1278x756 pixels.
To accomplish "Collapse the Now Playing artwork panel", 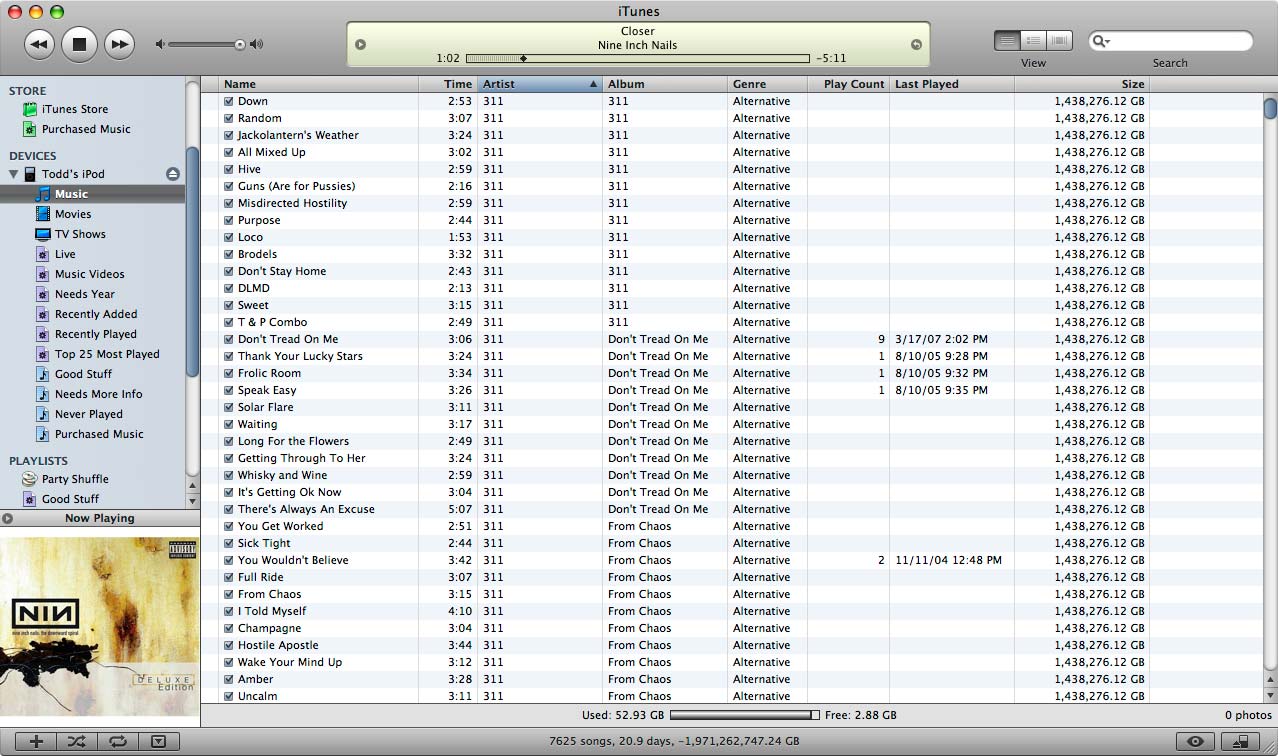I will (8, 518).
